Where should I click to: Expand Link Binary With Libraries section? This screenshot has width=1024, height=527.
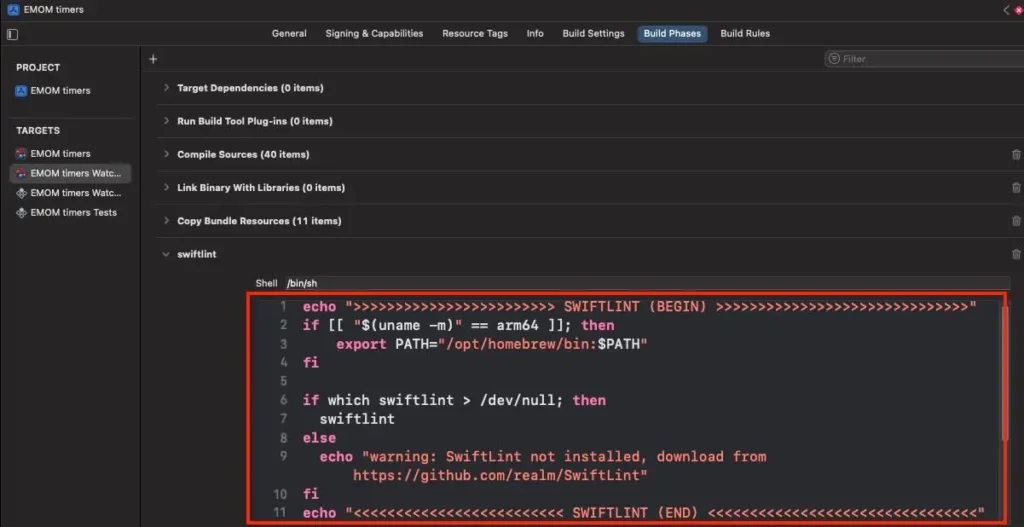pos(166,187)
